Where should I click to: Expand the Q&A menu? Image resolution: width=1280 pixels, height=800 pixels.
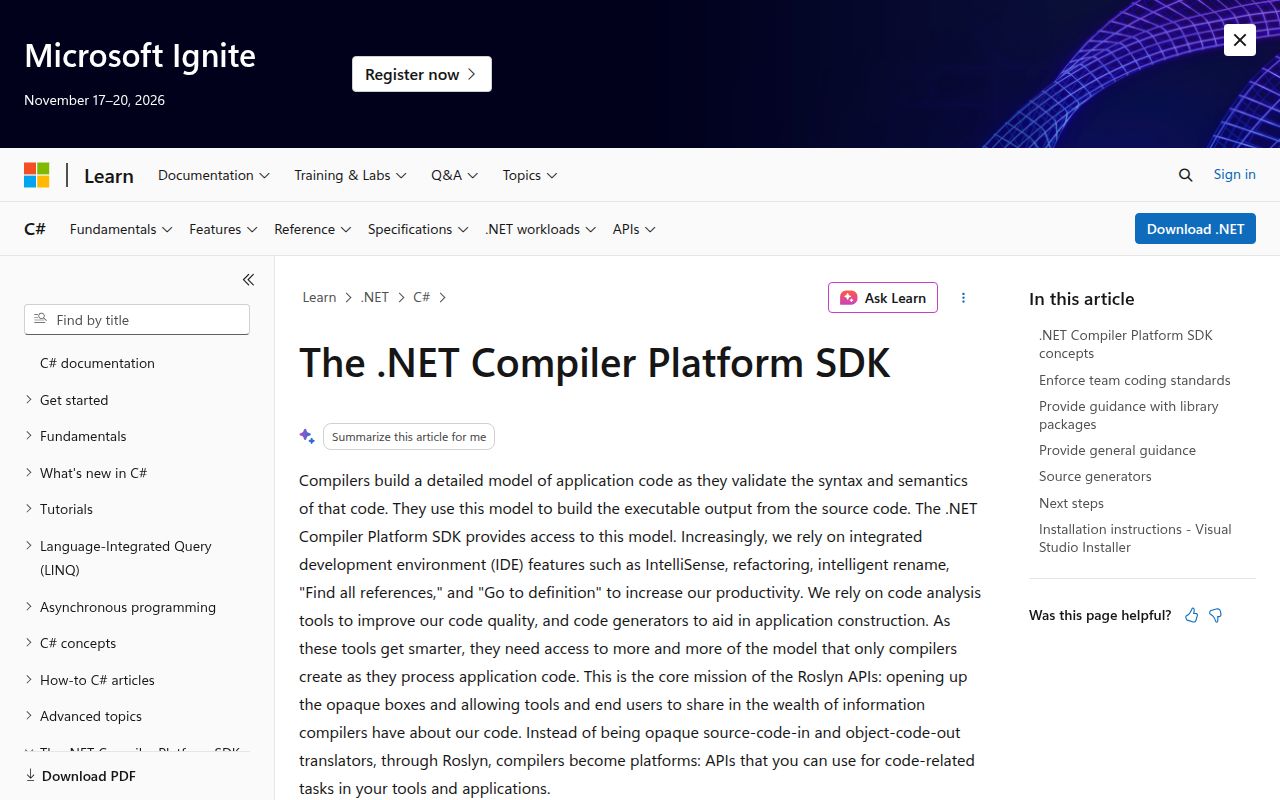tap(455, 175)
